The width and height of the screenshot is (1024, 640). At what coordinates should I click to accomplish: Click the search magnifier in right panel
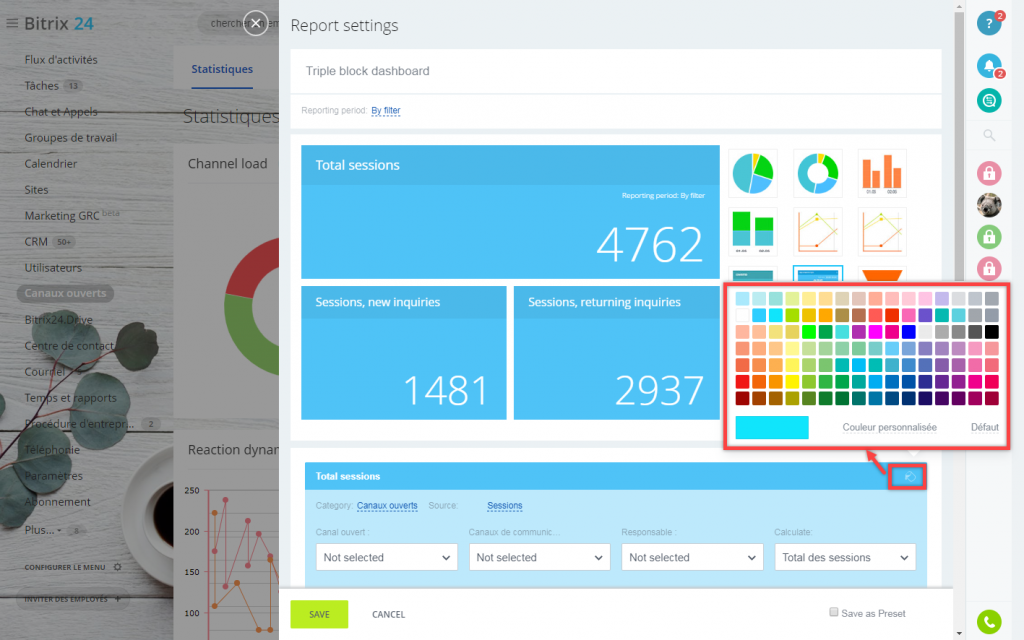tap(989, 135)
